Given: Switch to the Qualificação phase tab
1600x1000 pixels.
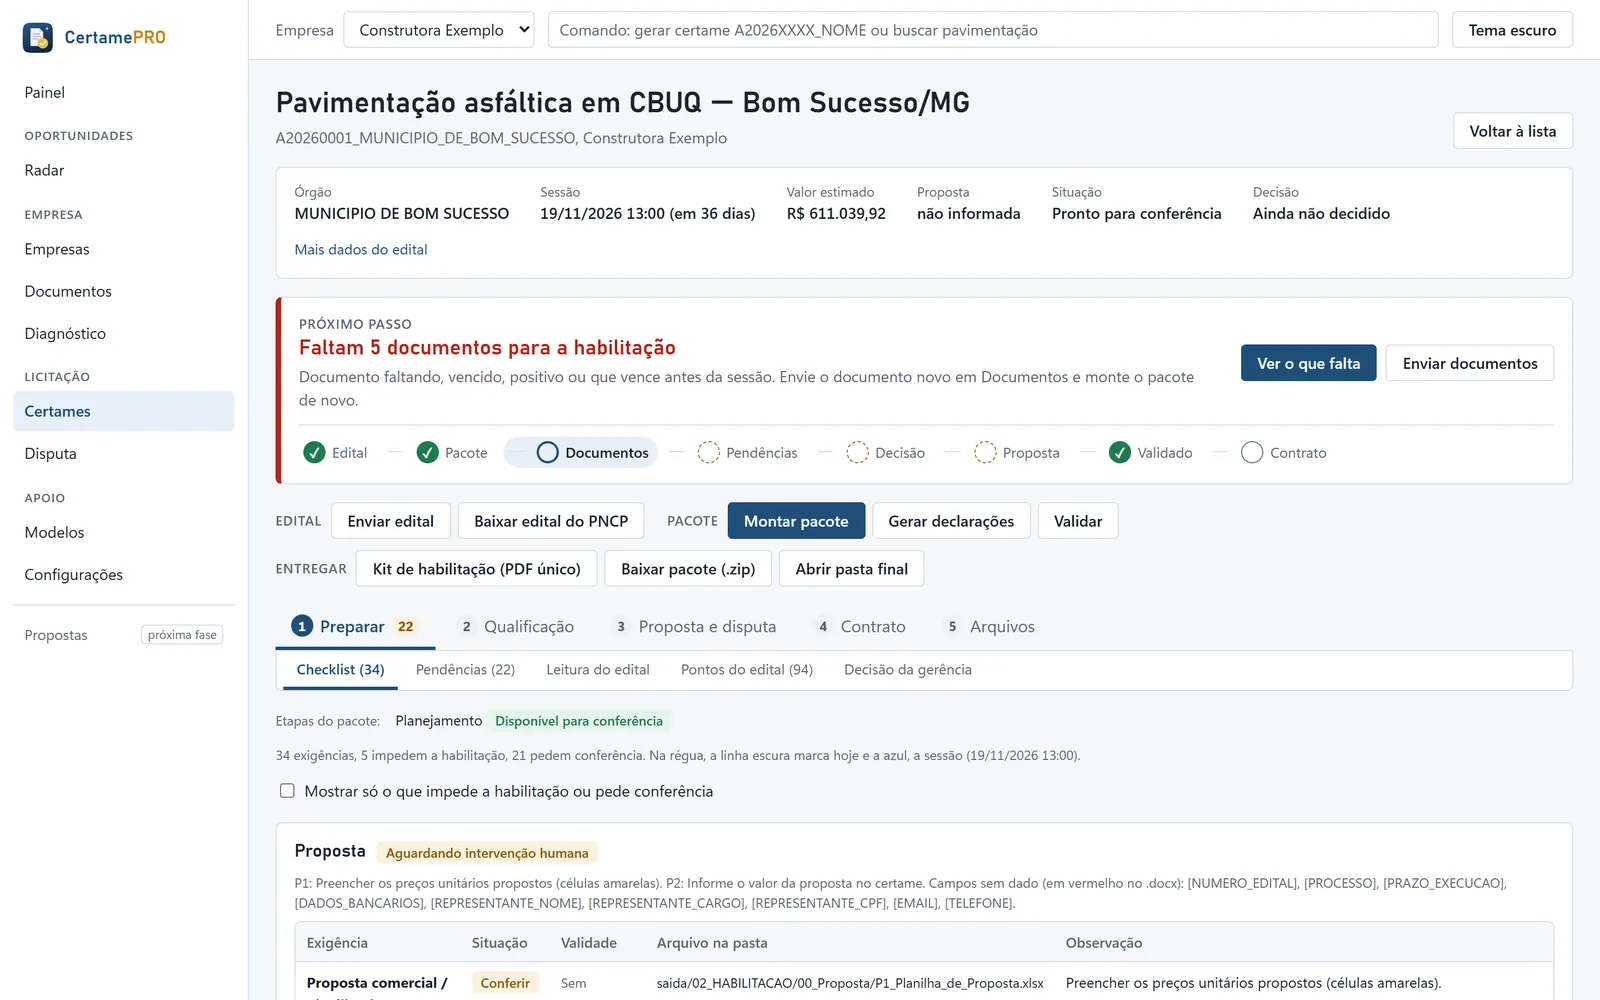Looking at the screenshot, I should pos(516,627).
